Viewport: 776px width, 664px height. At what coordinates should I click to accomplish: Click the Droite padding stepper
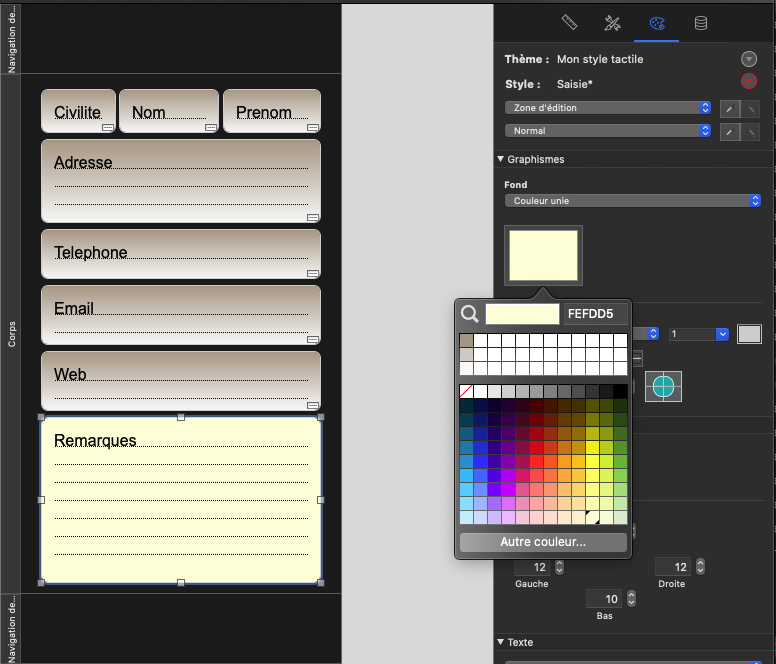(700, 567)
